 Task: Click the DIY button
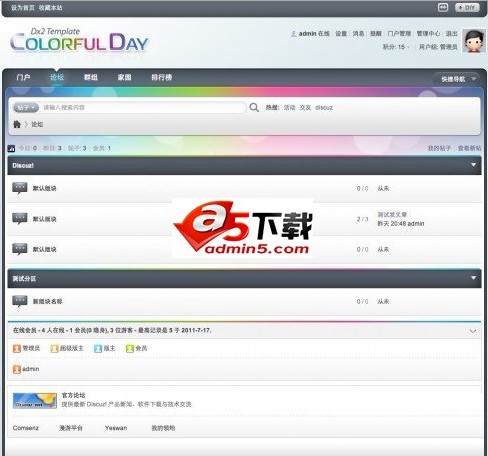pos(467,7)
